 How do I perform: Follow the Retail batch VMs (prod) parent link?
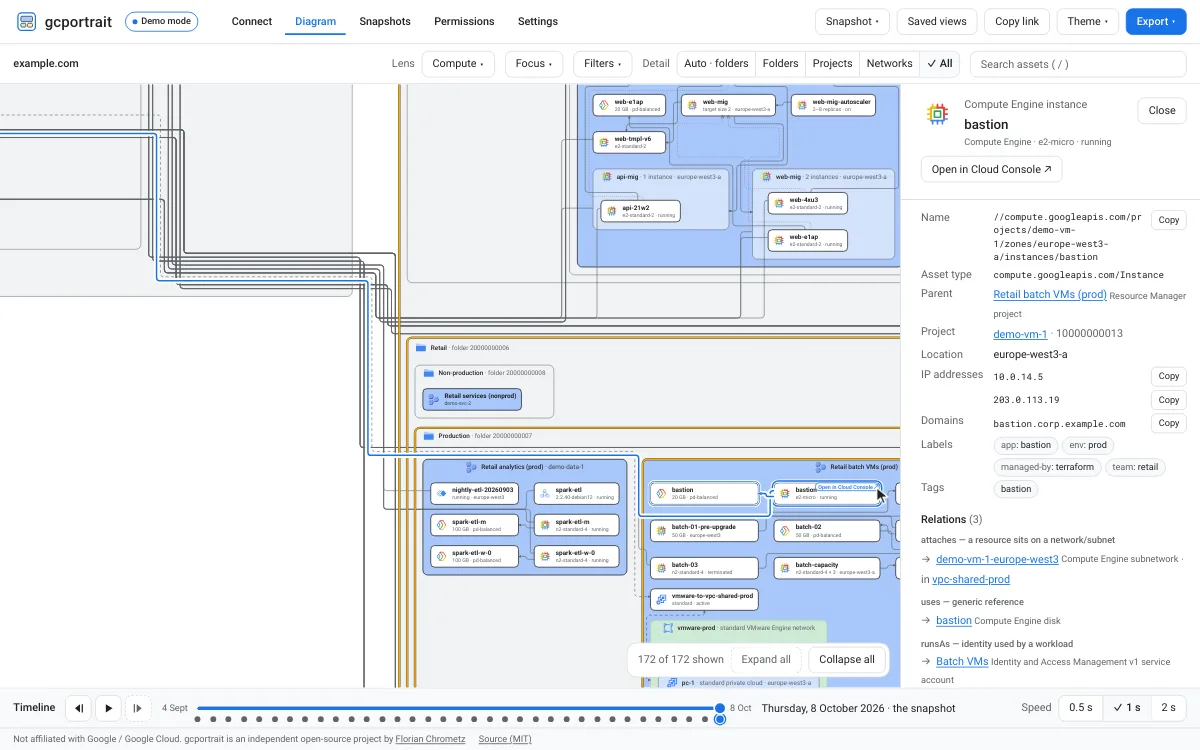[1050, 295]
